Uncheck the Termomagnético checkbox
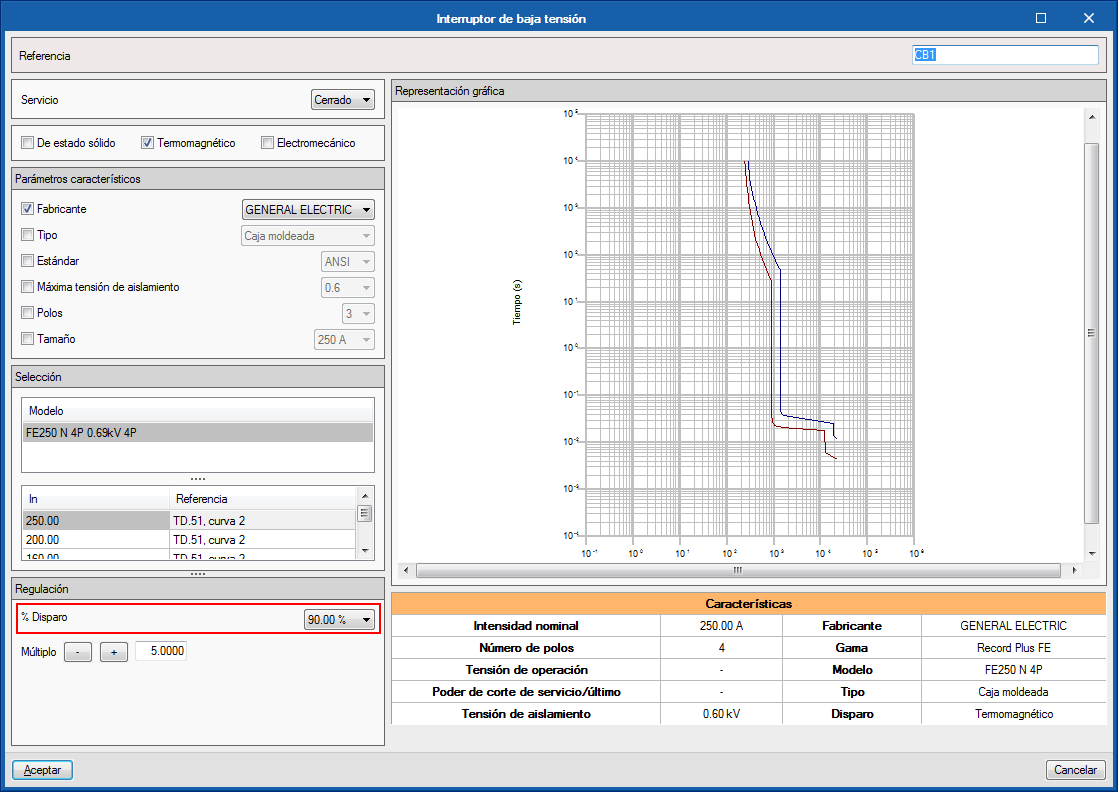Image resolution: width=1118 pixels, height=792 pixels. point(148,143)
